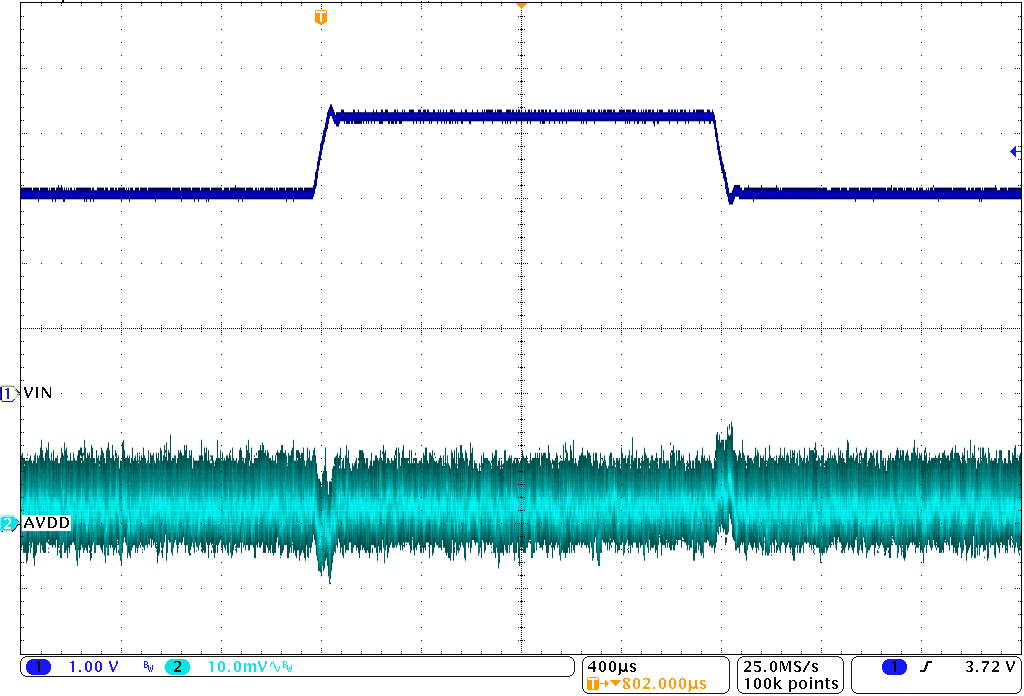Select the VIN channel label
The width and height of the screenshot is (1024, 696).
pos(36,393)
